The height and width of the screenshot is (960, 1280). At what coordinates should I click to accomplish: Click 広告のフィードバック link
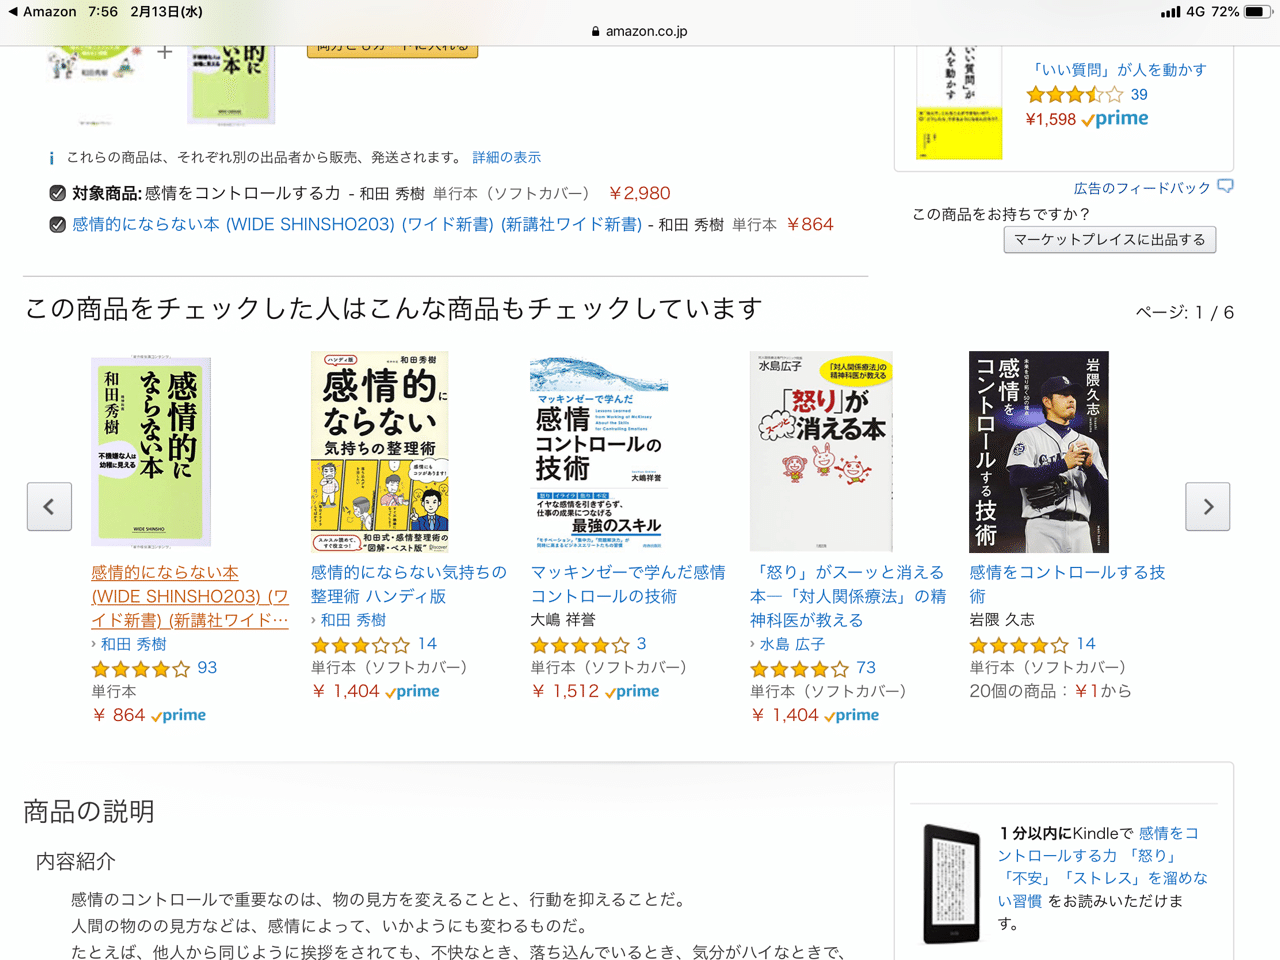coord(1142,188)
